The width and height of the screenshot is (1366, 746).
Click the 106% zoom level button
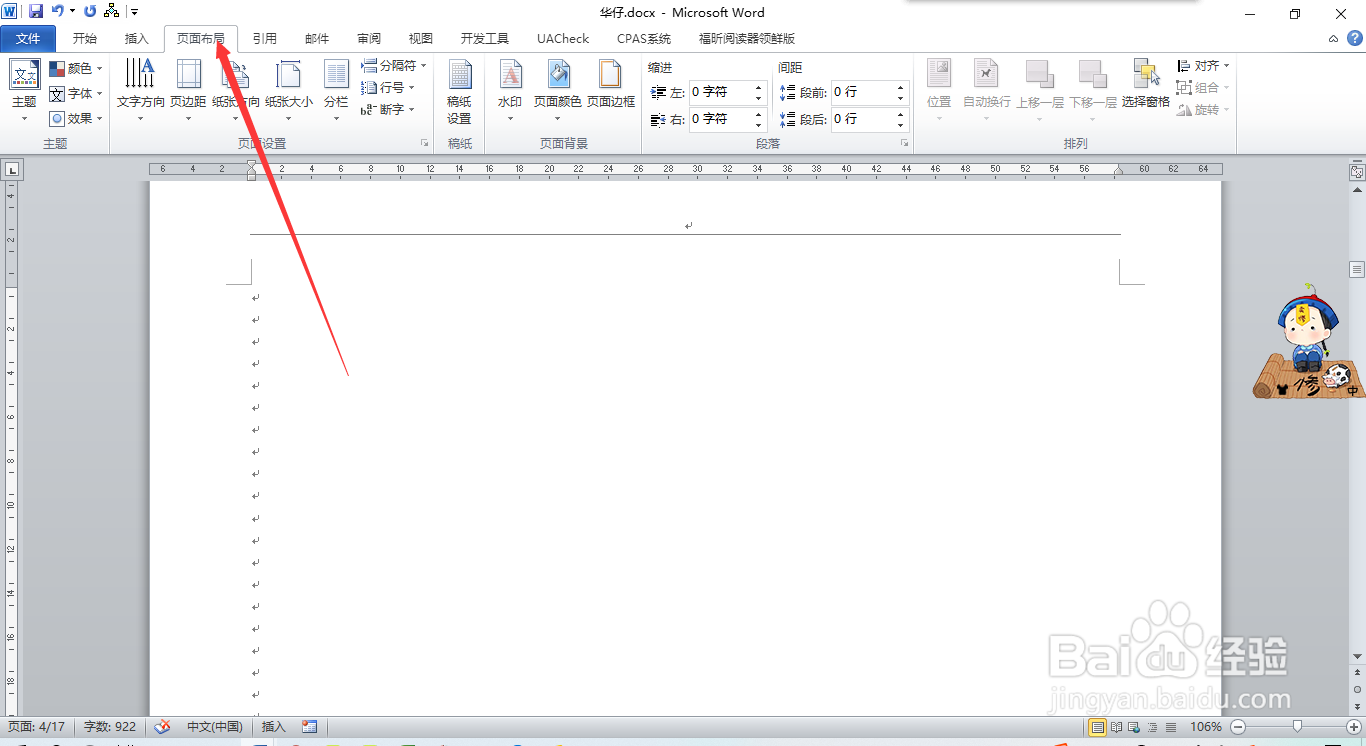tap(1206, 727)
